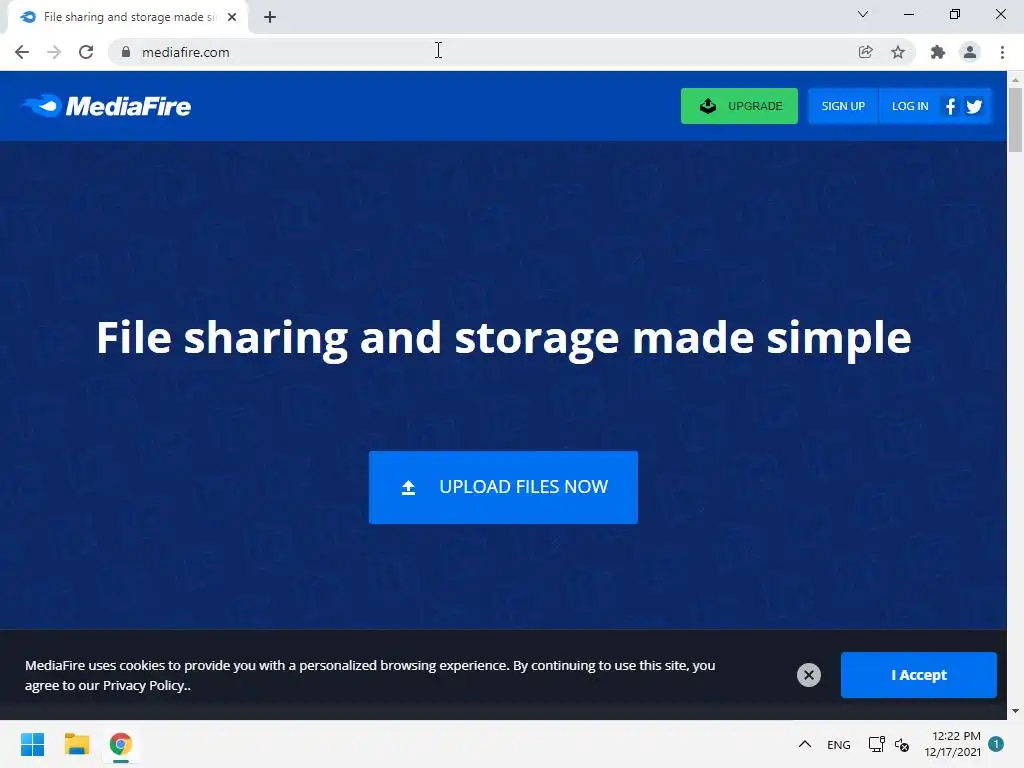Open File Explorer from the taskbar
The height and width of the screenshot is (768, 1024).
click(76, 744)
